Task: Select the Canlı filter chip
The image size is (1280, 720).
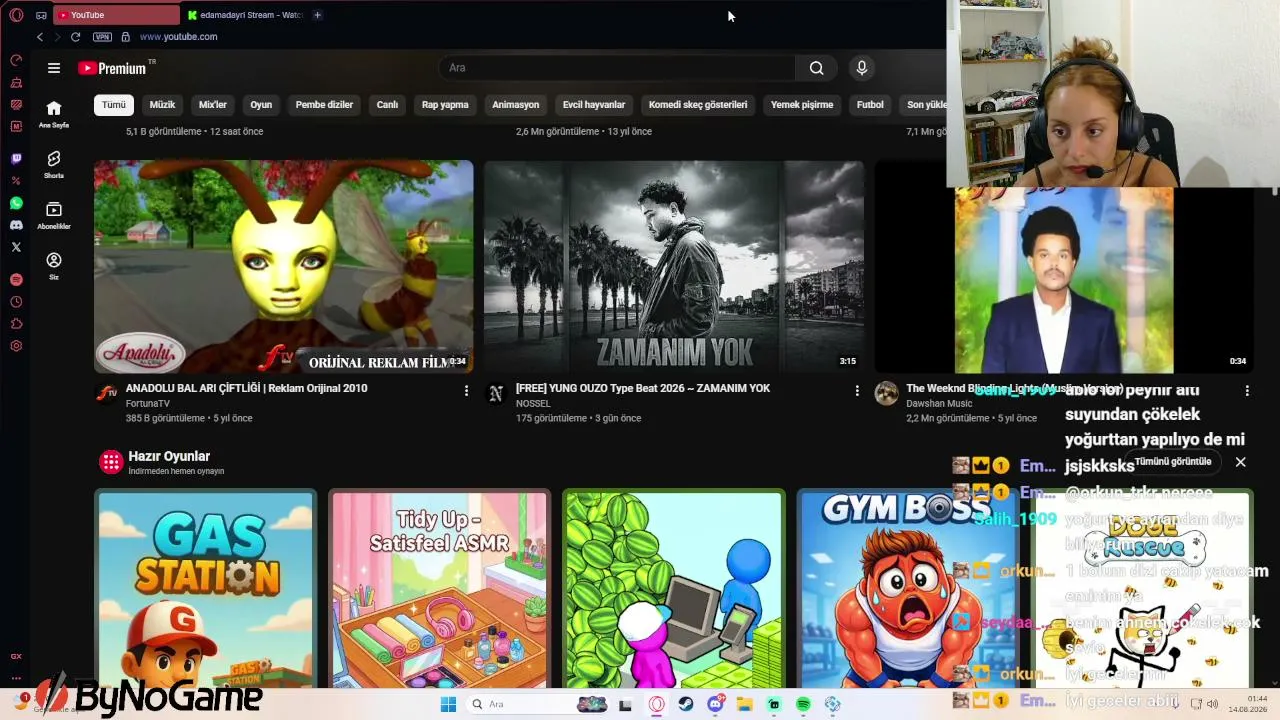Action: click(387, 105)
